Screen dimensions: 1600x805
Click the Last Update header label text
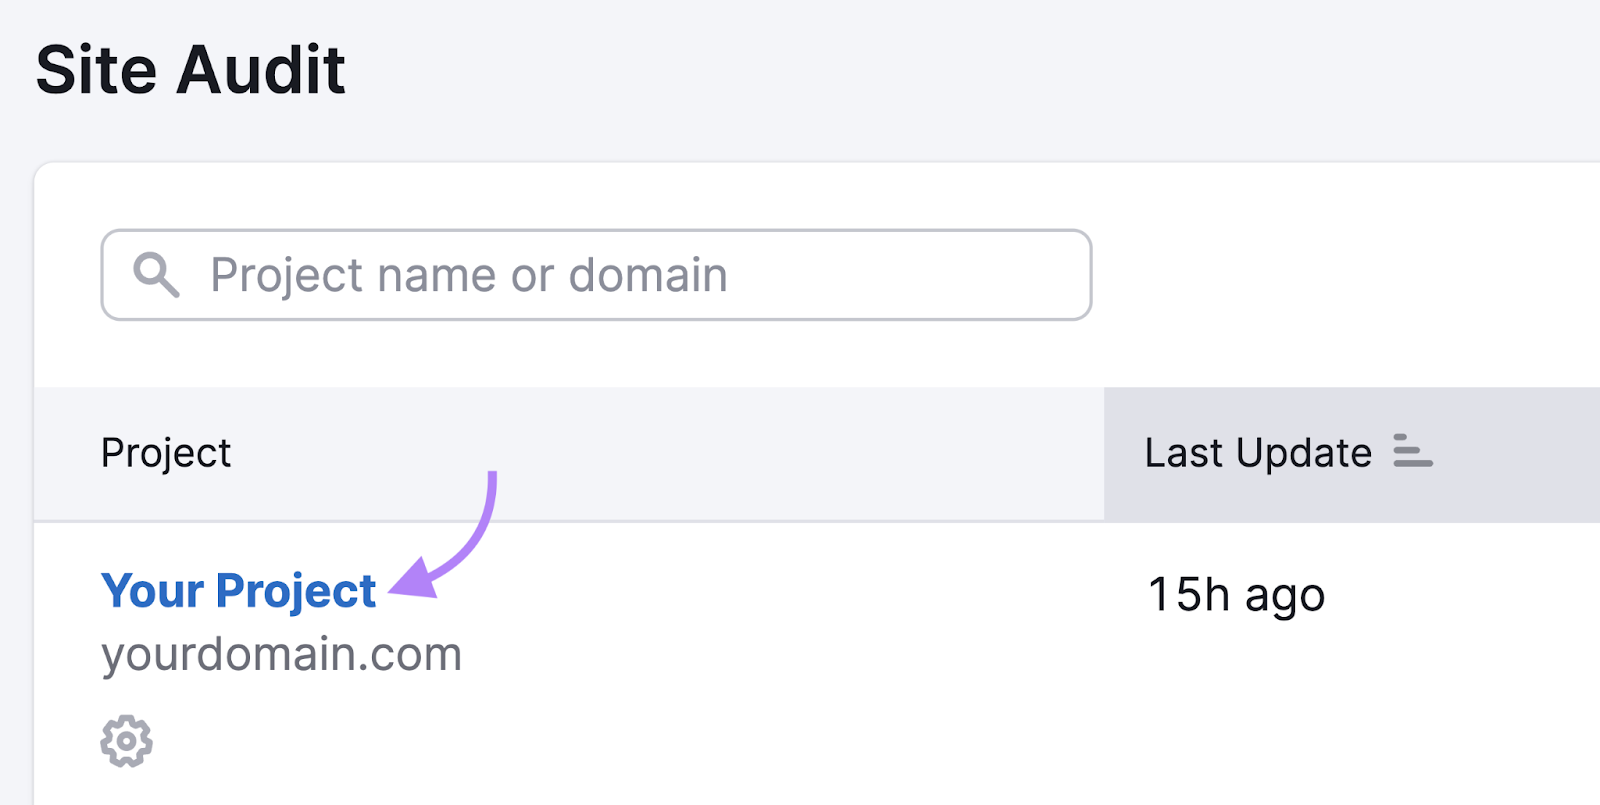pyautogui.click(x=1258, y=453)
